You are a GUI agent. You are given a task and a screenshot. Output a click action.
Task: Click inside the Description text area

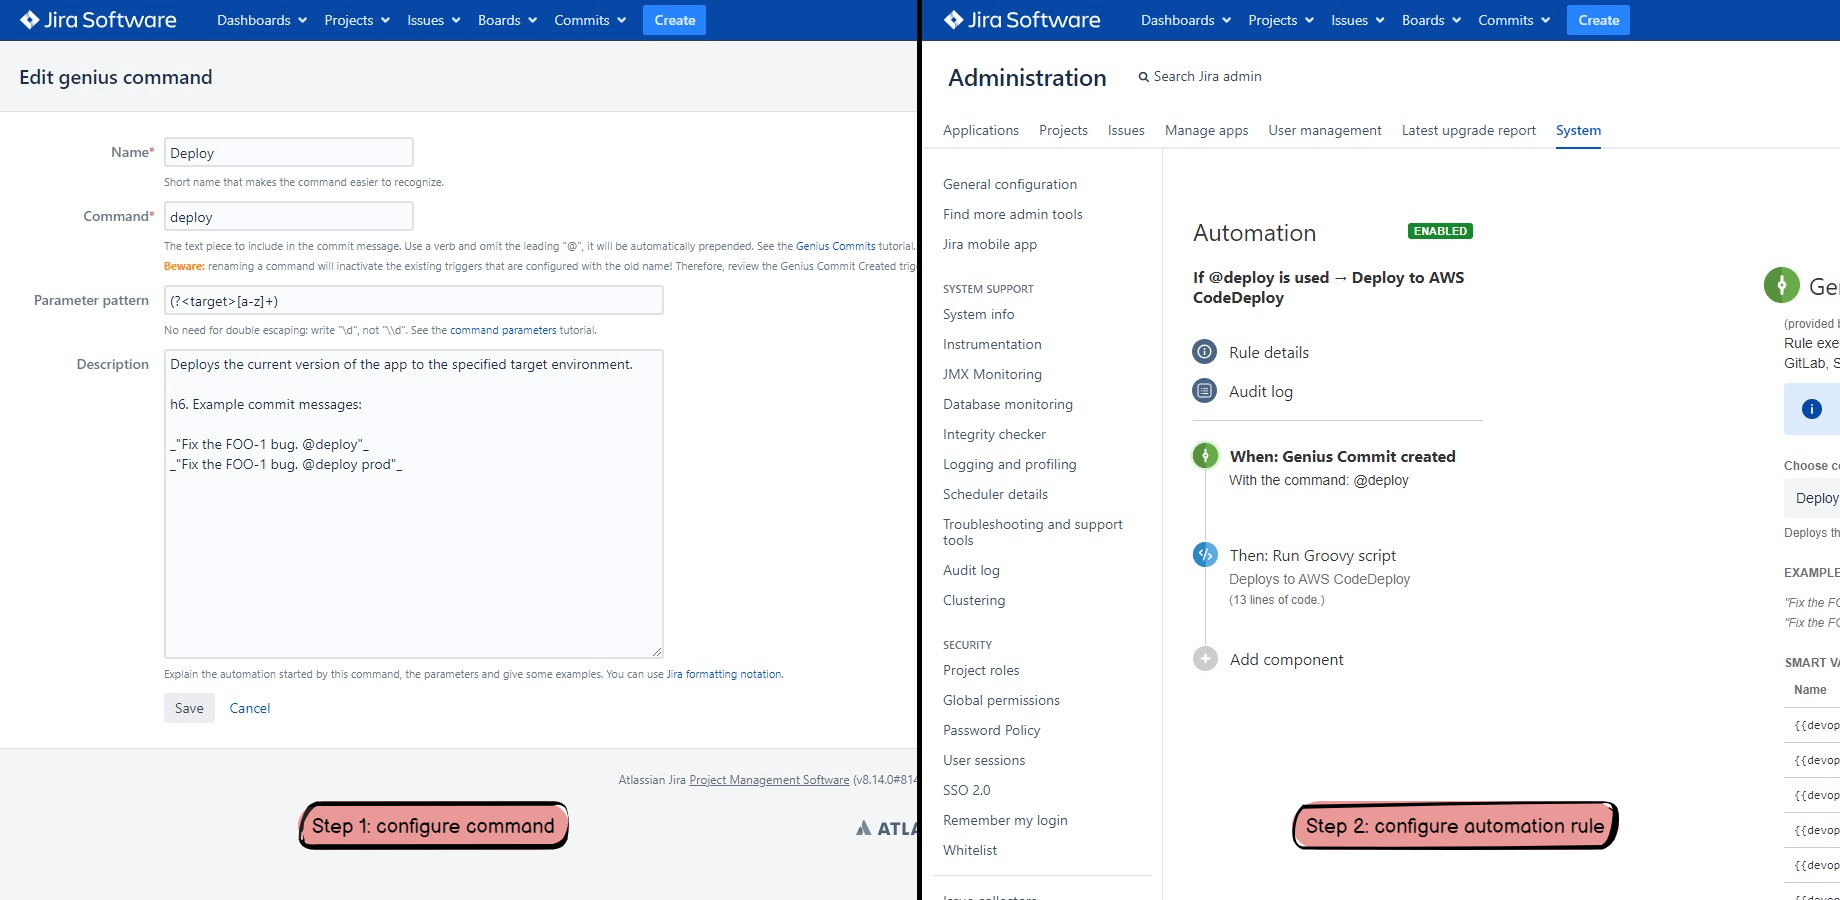tap(414, 503)
